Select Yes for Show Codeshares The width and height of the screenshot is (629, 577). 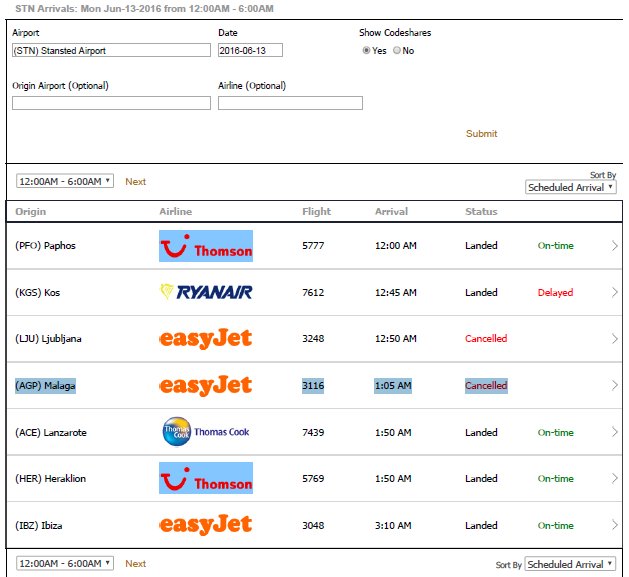tap(366, 50)
